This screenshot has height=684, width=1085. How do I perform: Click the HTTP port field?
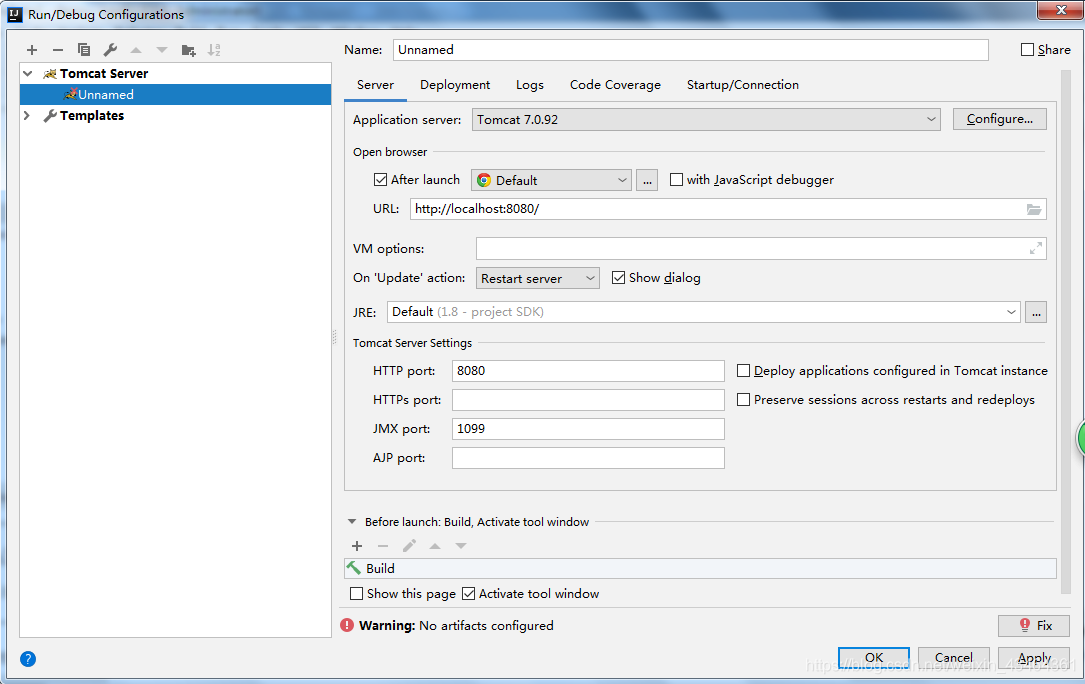click(x=588, y=371)
